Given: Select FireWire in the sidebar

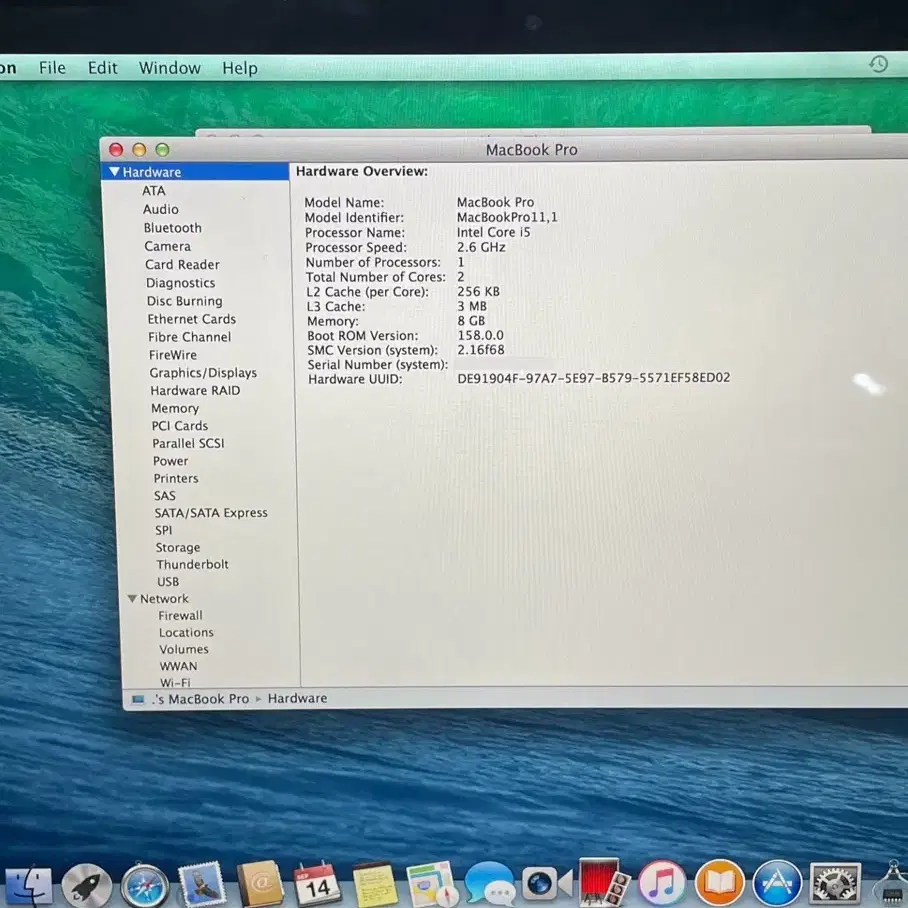Looking at the screenshot, I should tap(173, 355).
